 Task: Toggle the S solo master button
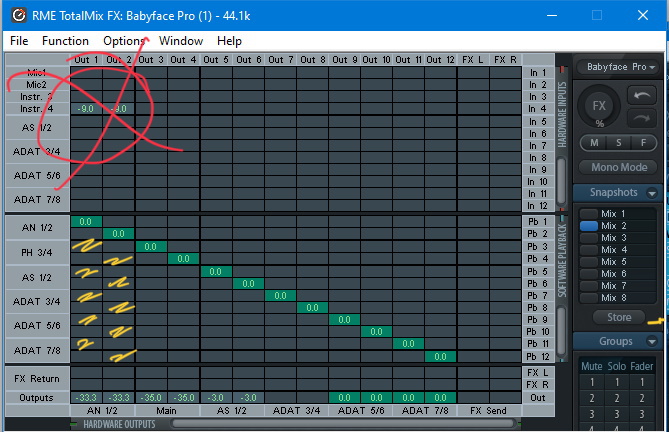pyautogui.click(x=619, y=143)
